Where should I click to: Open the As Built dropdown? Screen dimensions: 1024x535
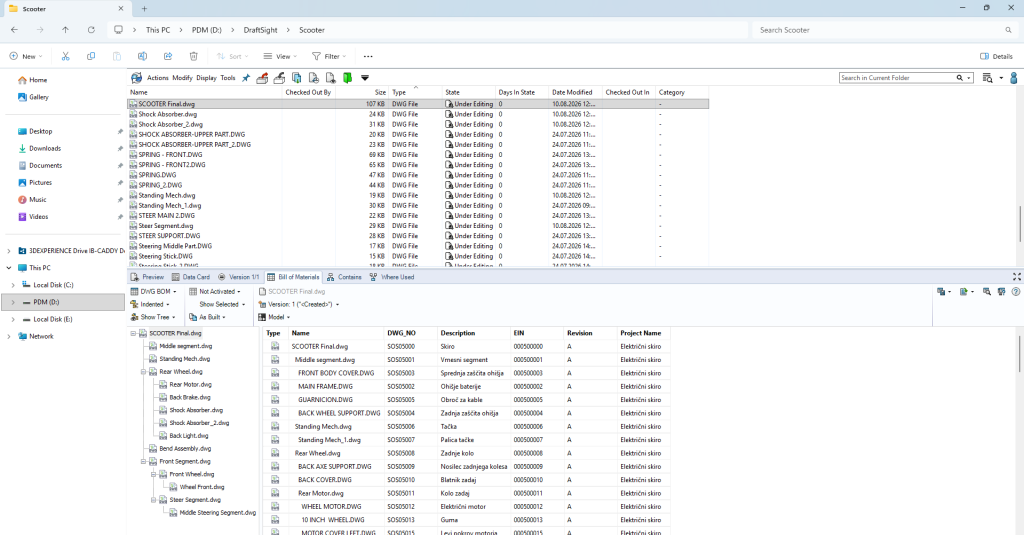tap(208, 317)
